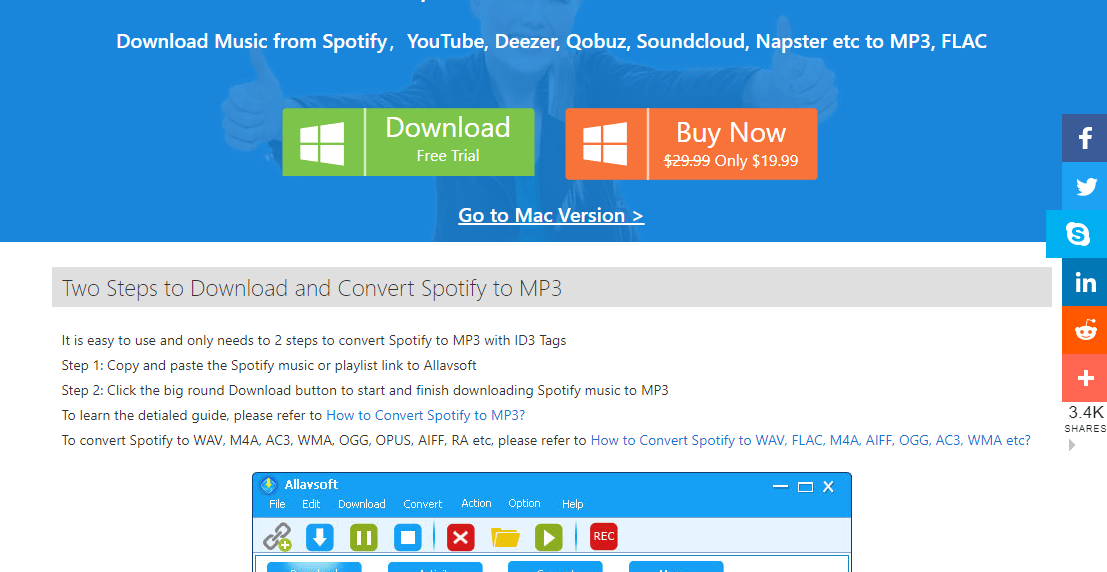The height and width of the screenshot is (572, 1107).
Task: Open Action menu in Allavsoft
Action: tap(477, 503)
